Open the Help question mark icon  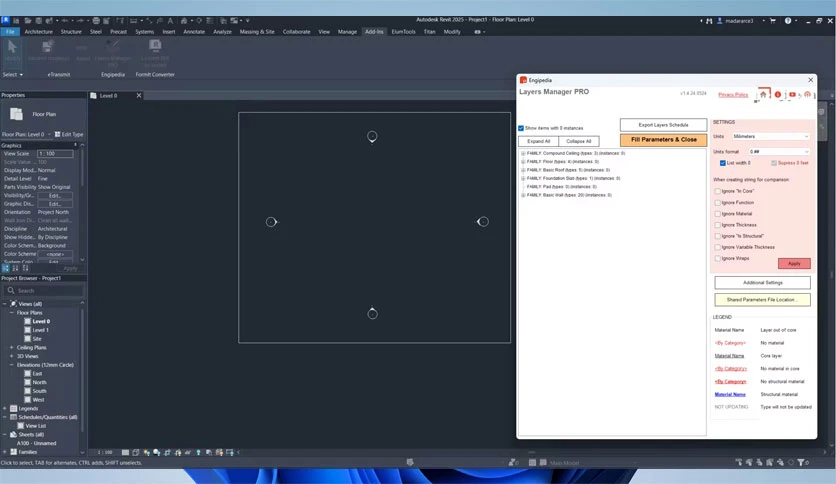[787, 21]
